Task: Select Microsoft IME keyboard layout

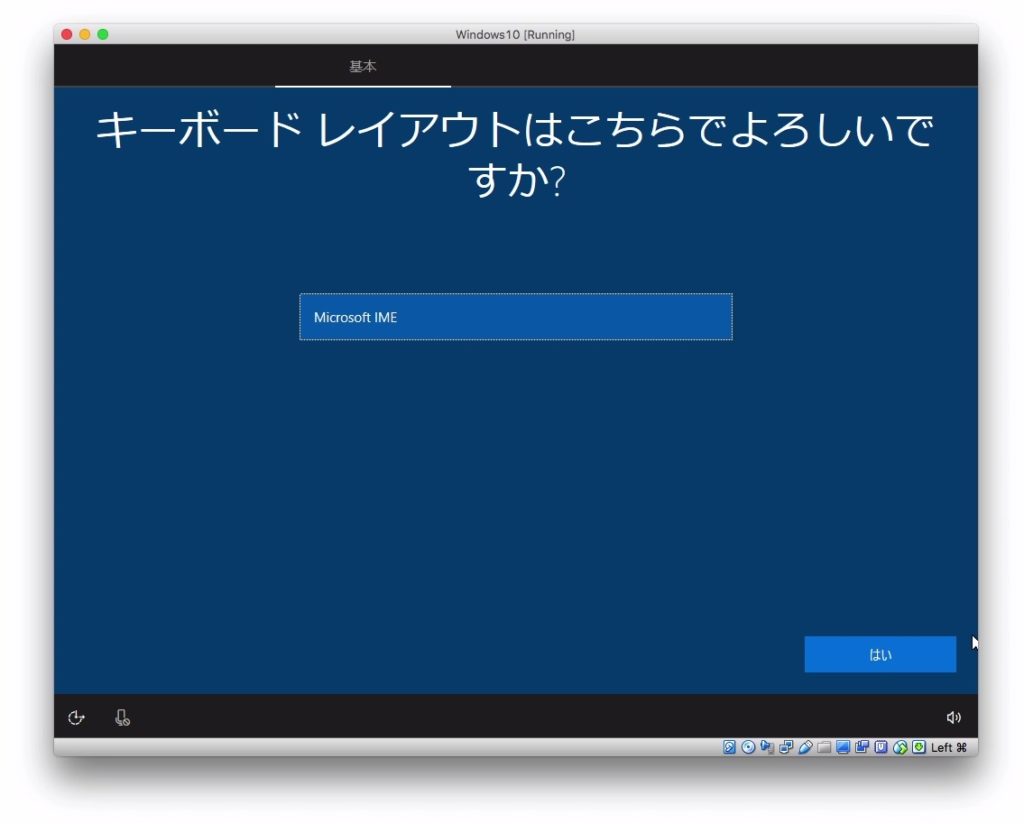Action: (515, 317)
